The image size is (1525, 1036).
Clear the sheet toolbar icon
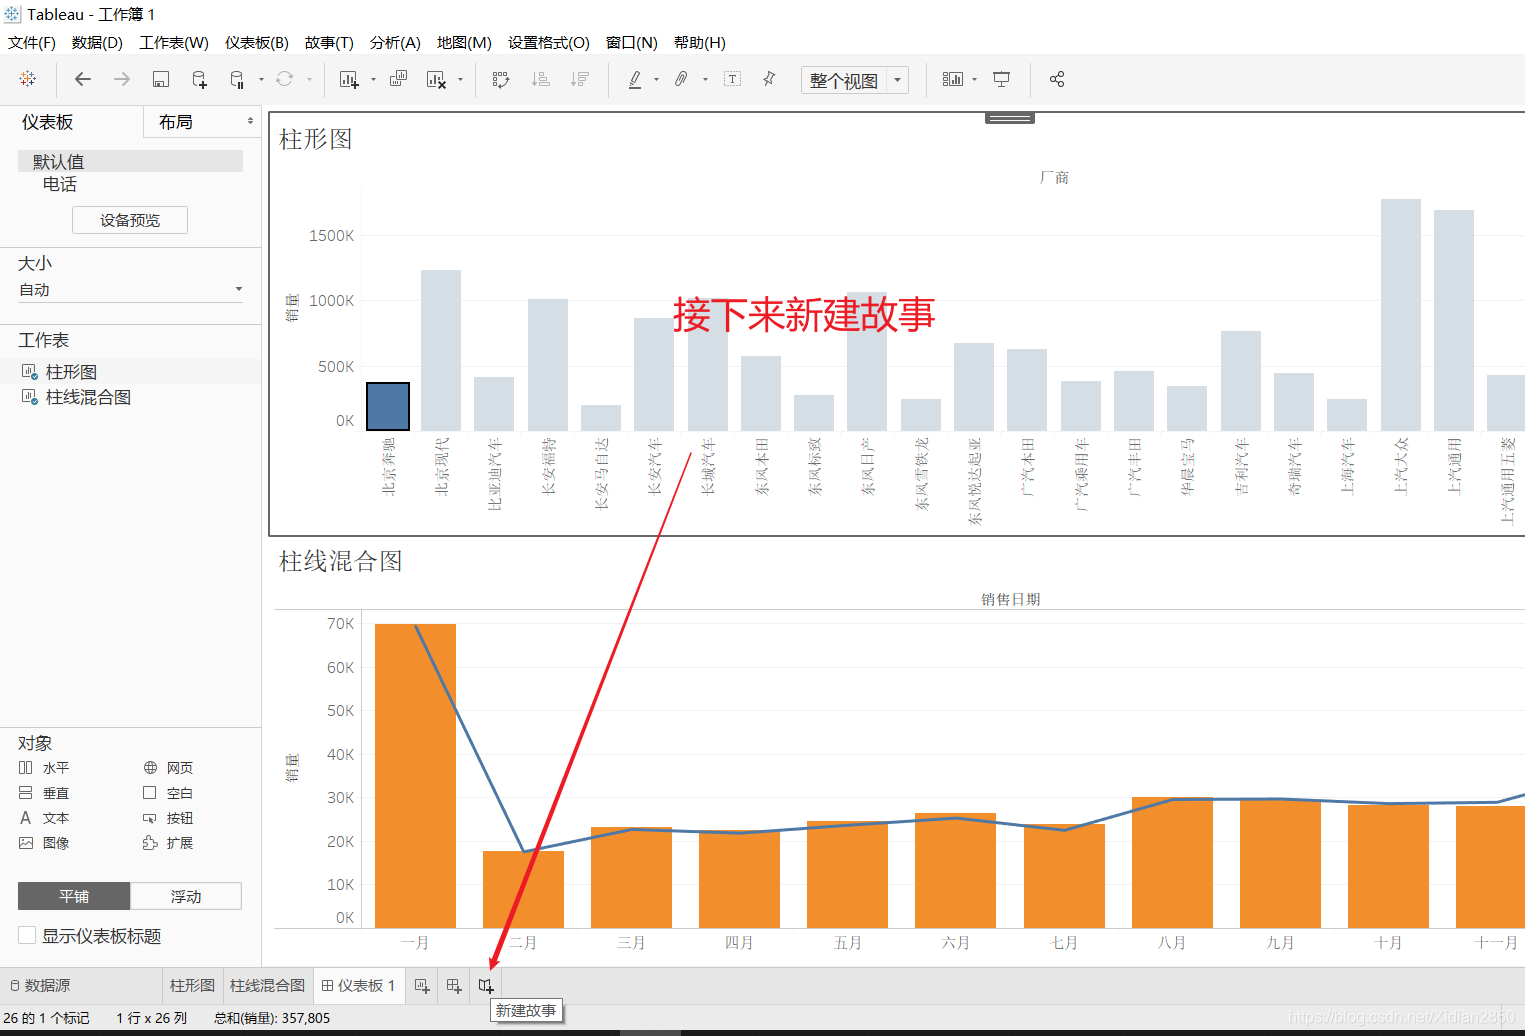pyautogui.click(x=436, y=79)
